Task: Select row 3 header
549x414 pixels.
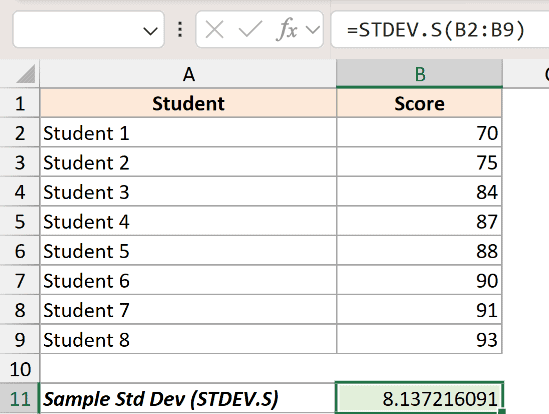Action: click(20, 162)
